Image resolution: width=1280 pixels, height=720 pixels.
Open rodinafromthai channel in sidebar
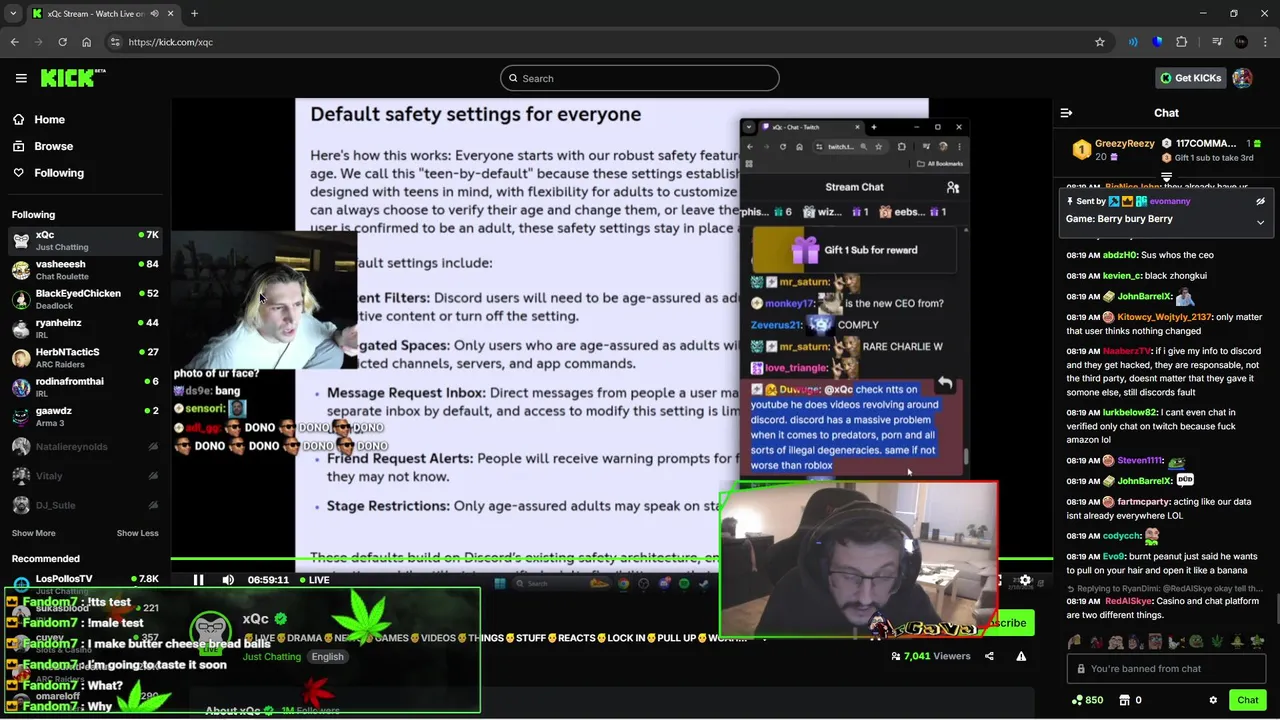85,387
